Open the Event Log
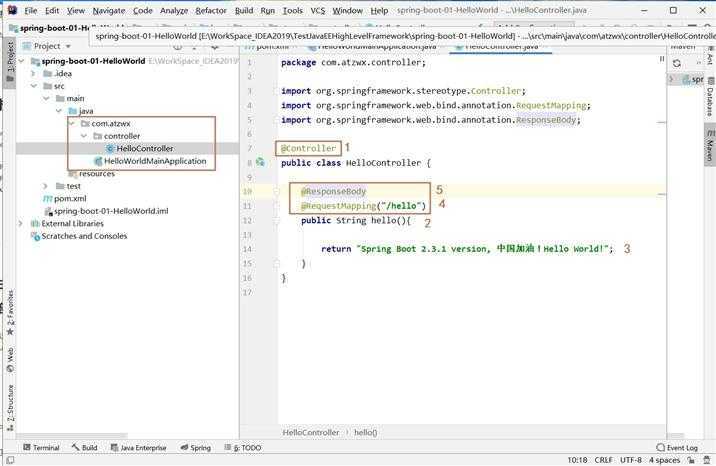This screenshot has height=466, width=716. coord(677,448)
